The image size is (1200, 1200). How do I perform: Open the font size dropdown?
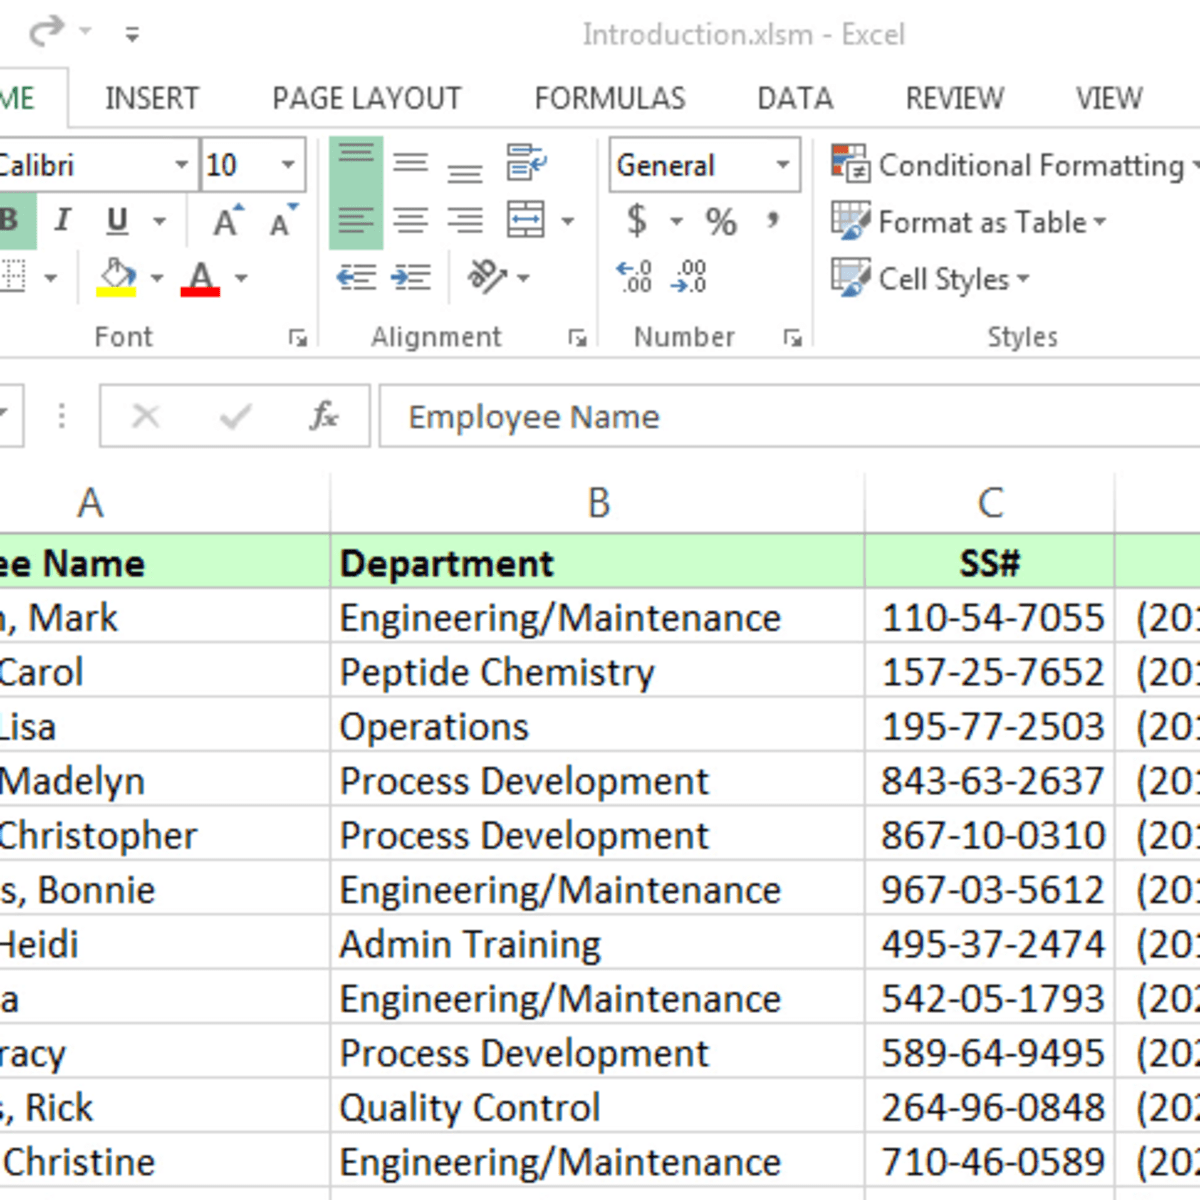pos(288,165)
